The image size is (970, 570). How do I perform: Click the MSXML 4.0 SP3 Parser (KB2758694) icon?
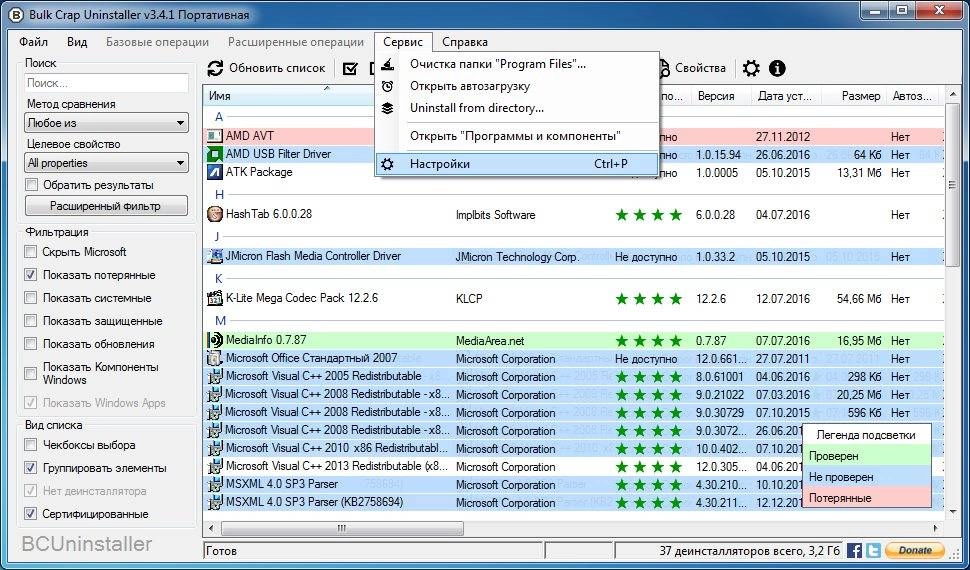coord(214,502)
